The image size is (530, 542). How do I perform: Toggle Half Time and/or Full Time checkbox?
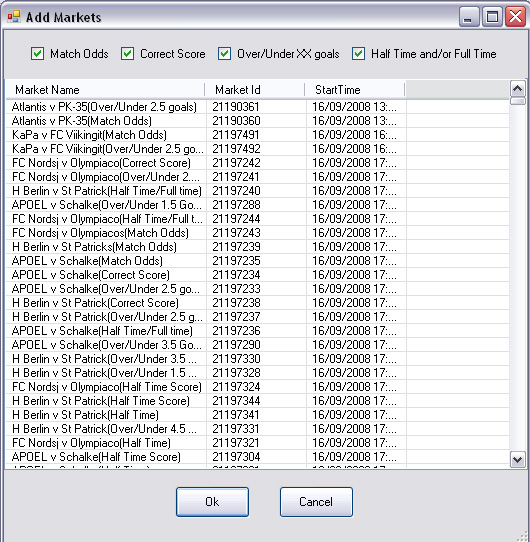tap(359, 54)
